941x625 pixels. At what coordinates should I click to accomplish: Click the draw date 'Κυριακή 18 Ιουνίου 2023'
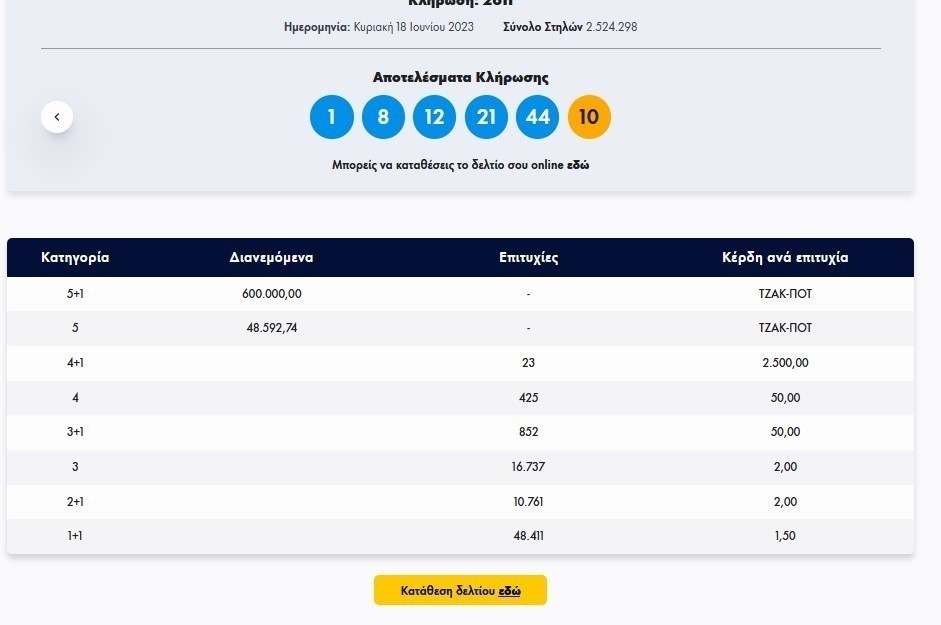click(x=413, y=27)
